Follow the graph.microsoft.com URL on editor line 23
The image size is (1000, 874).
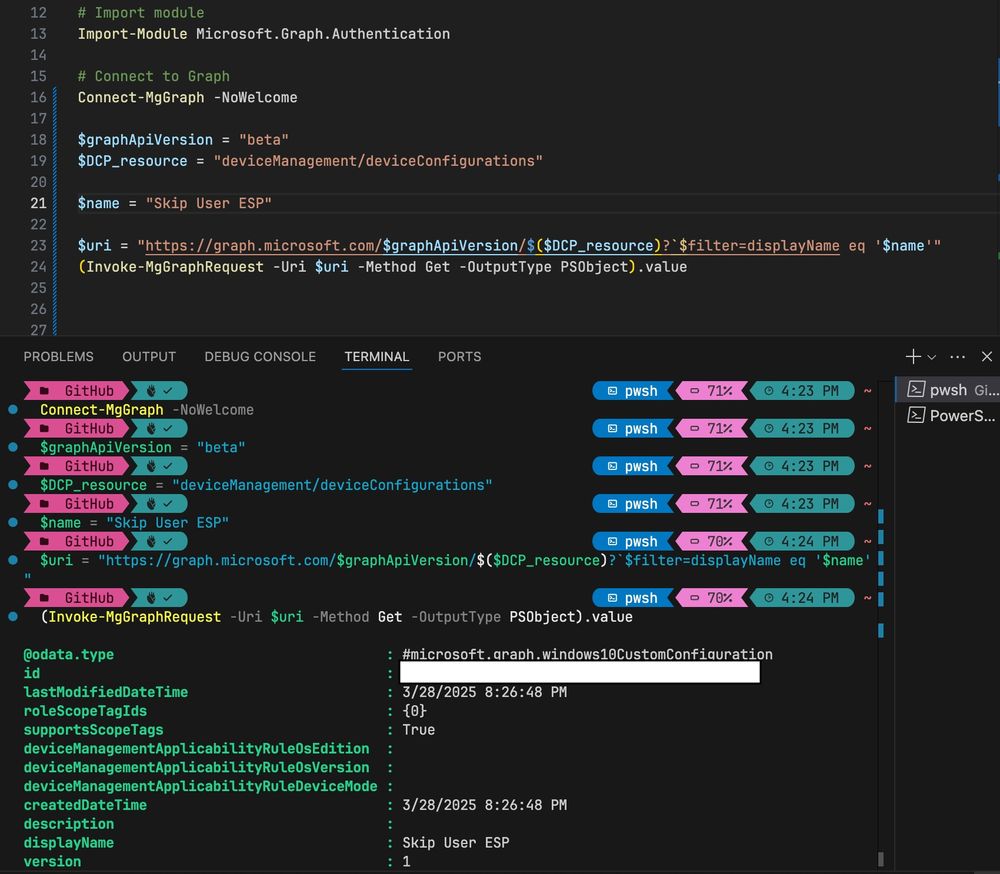pyautogui.click(x=492, y=246)
